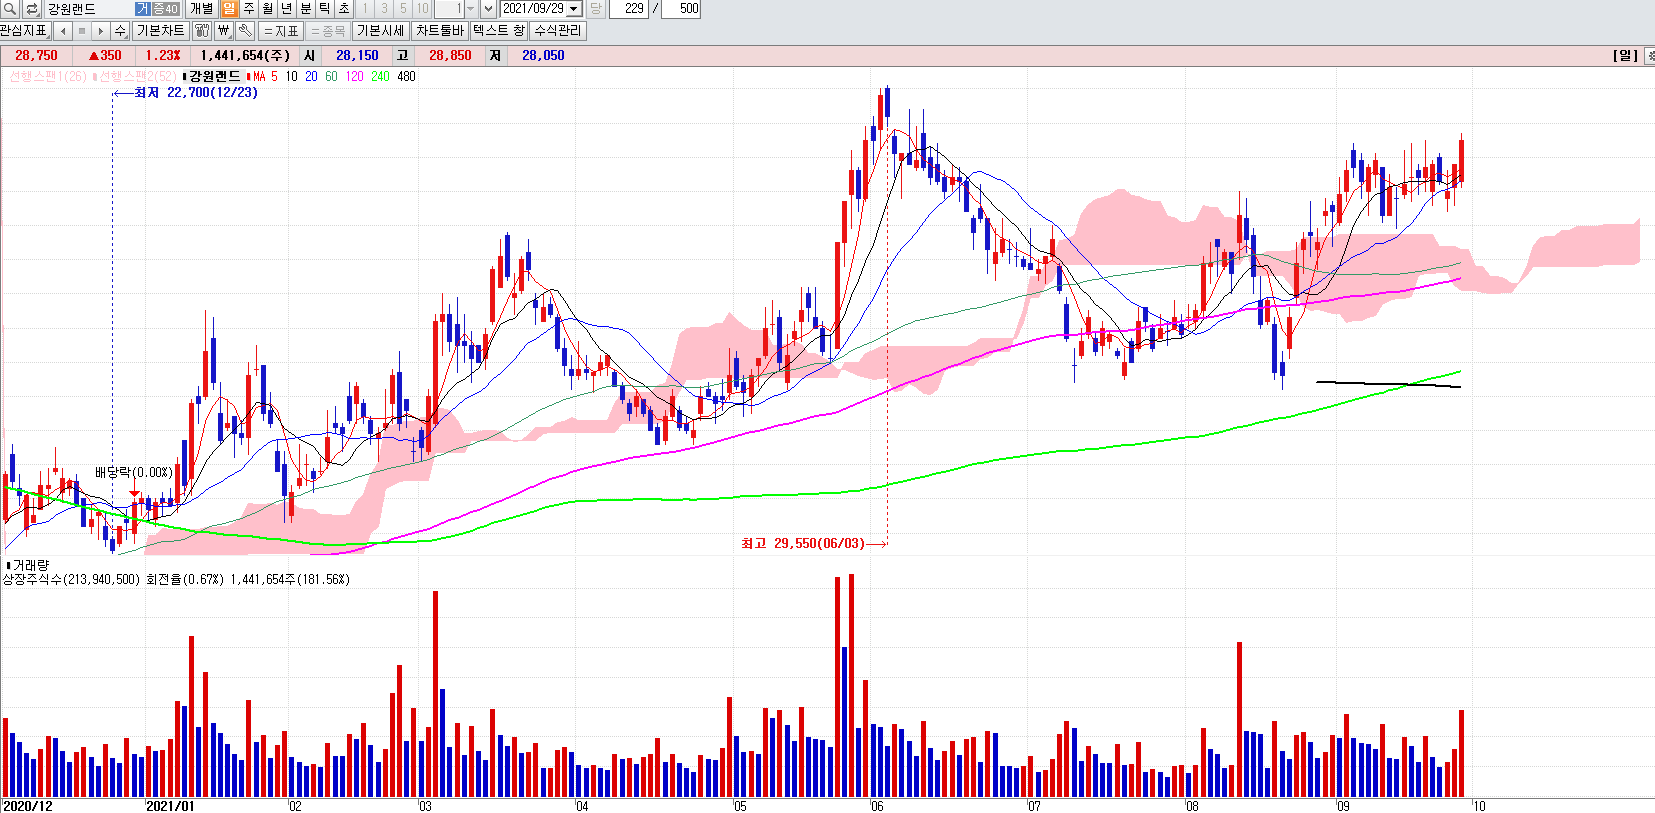Click the =종목 stock button
The image size is (1655, 813).
(328, 31)
